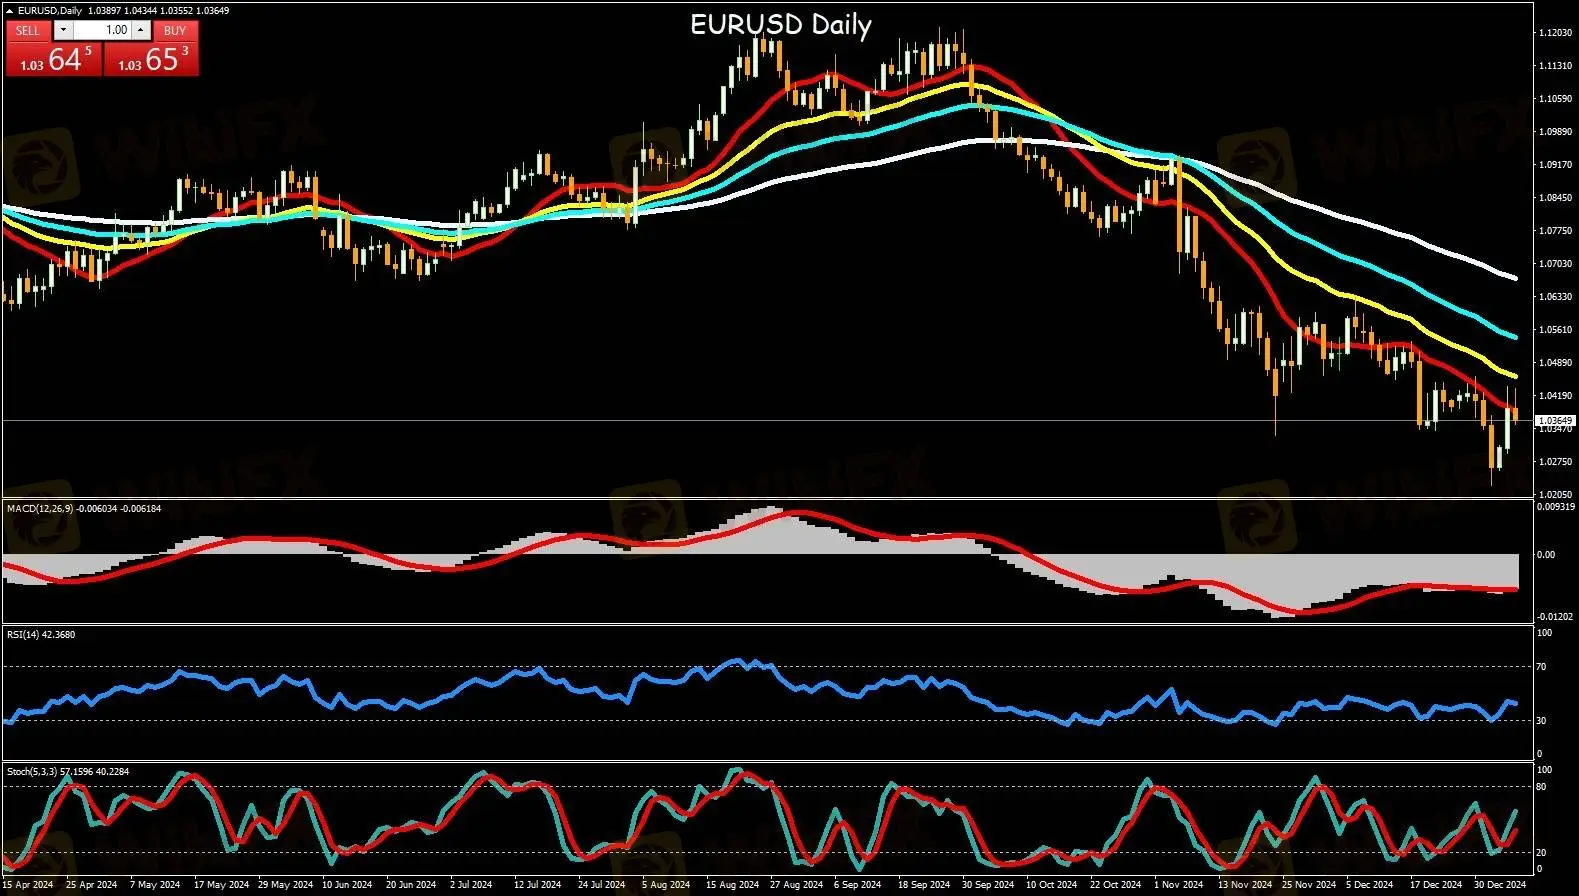Click the 18 Sep 2024 date marker
1579x896 pixels.
(x=923, y=884)
